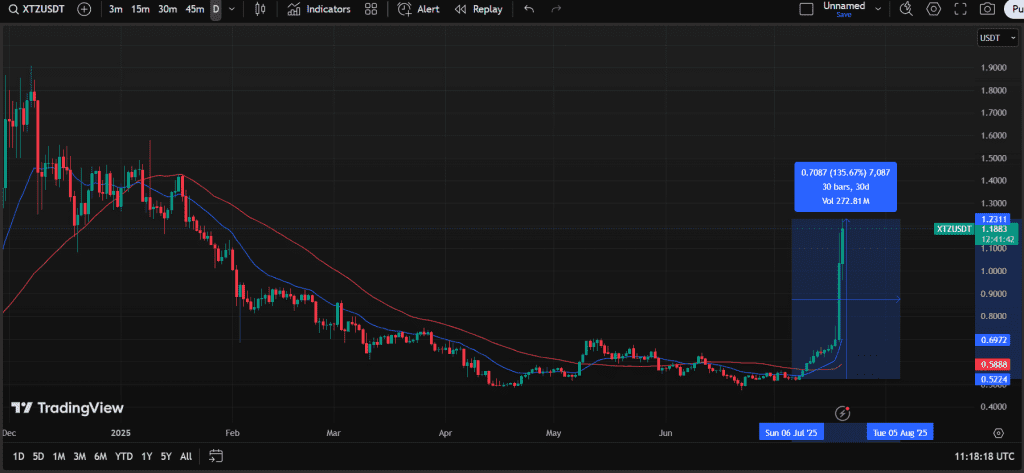The height and width of the screenshot is (473, 1024).
Task: Open go to date calendar icon
Action: (216, 457)
